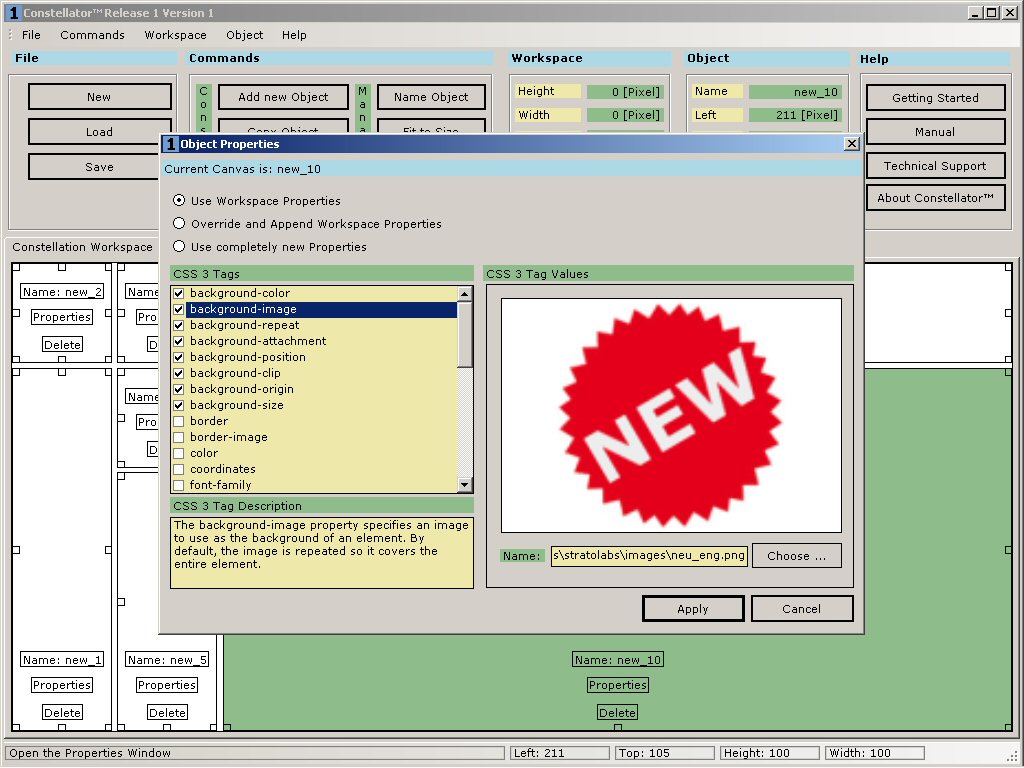Click Choose ... to pick an image
Screen dimensions: 1024x768
(796, 556)
